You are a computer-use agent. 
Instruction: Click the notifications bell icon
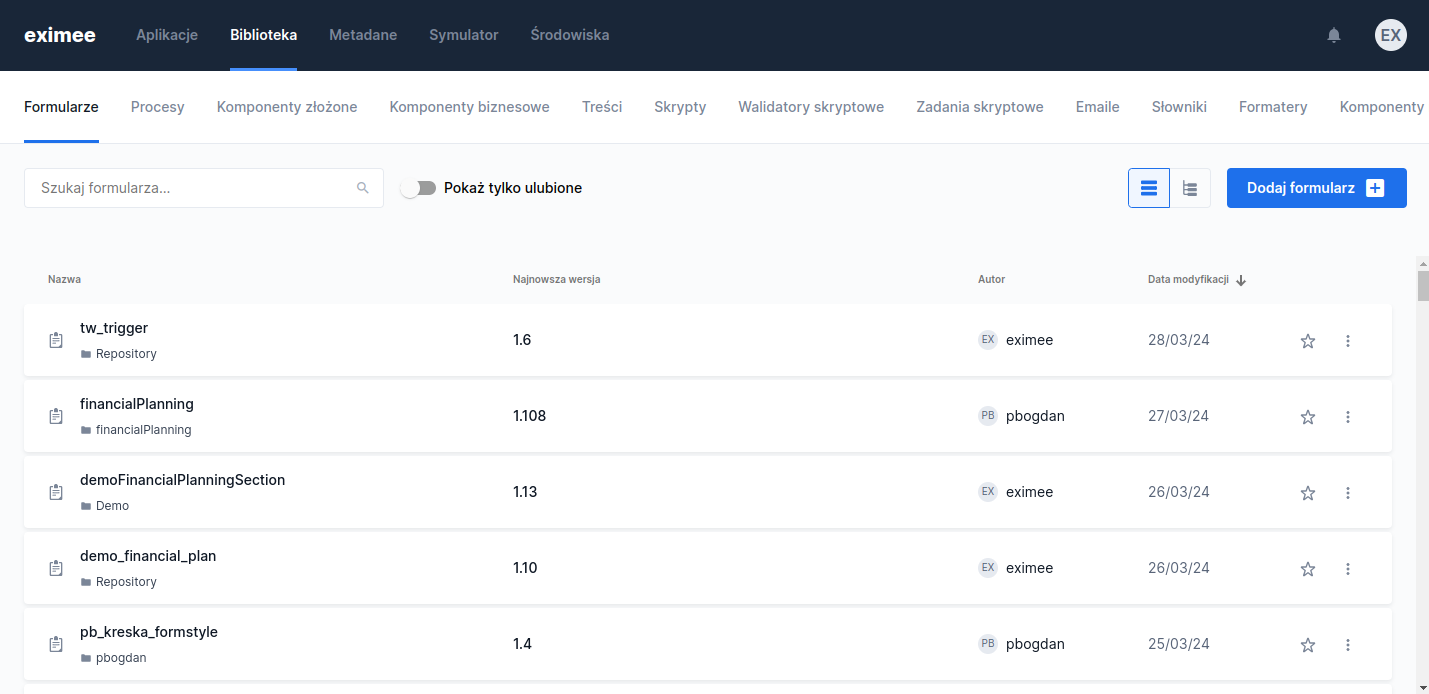(x=1333, y=35)
